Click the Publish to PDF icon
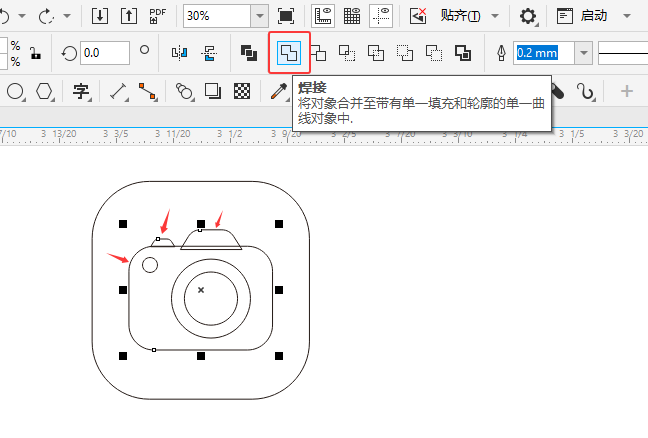The width and height of the screenshot is (648, 438). [x=157, y=16]
